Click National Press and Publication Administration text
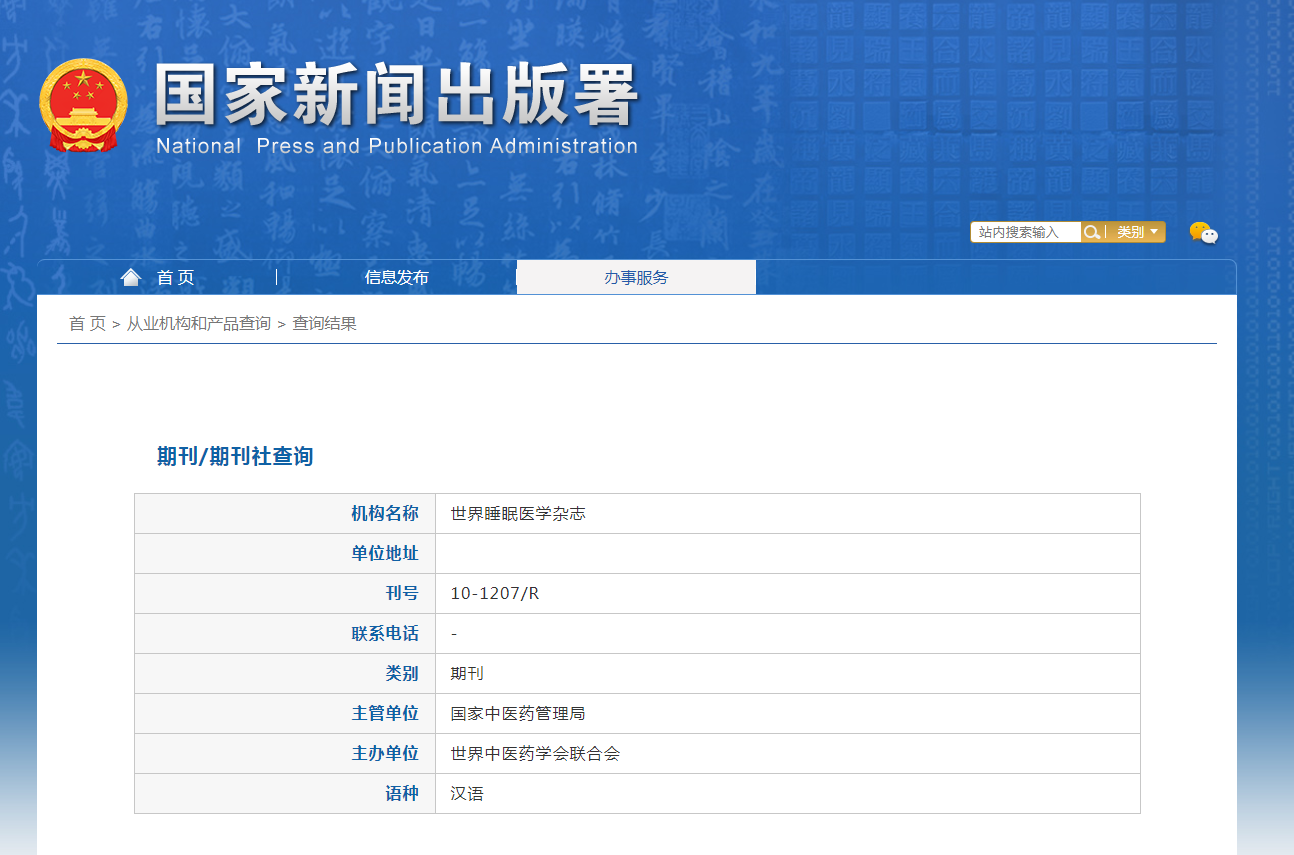Image resolution: width=1294 pixels, height=855 pixels. click(x=396, y=146)
